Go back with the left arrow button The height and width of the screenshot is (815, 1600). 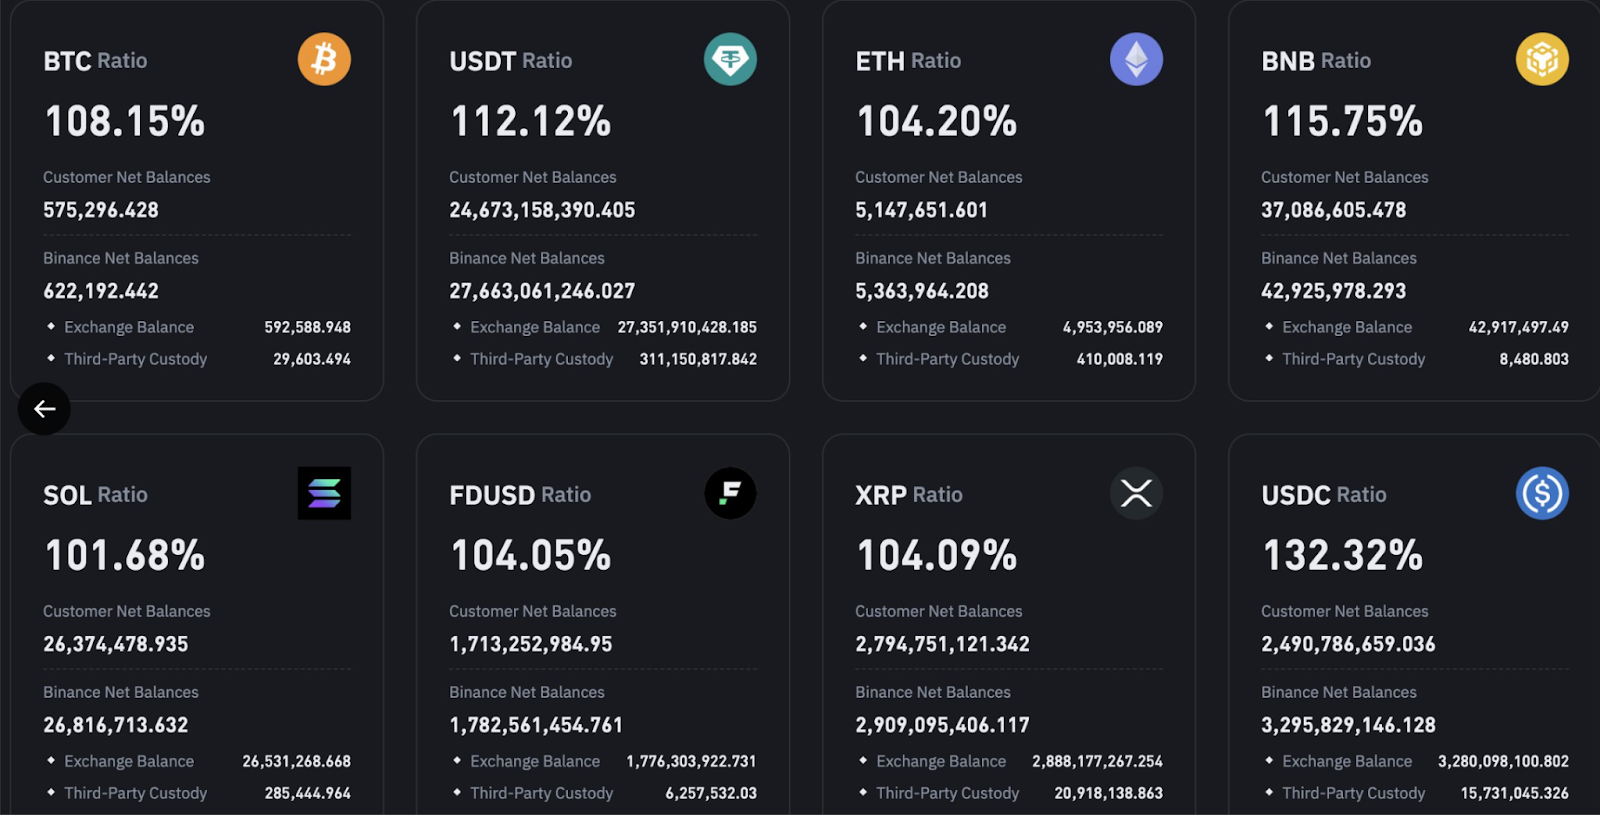click(x=44, y=409)
